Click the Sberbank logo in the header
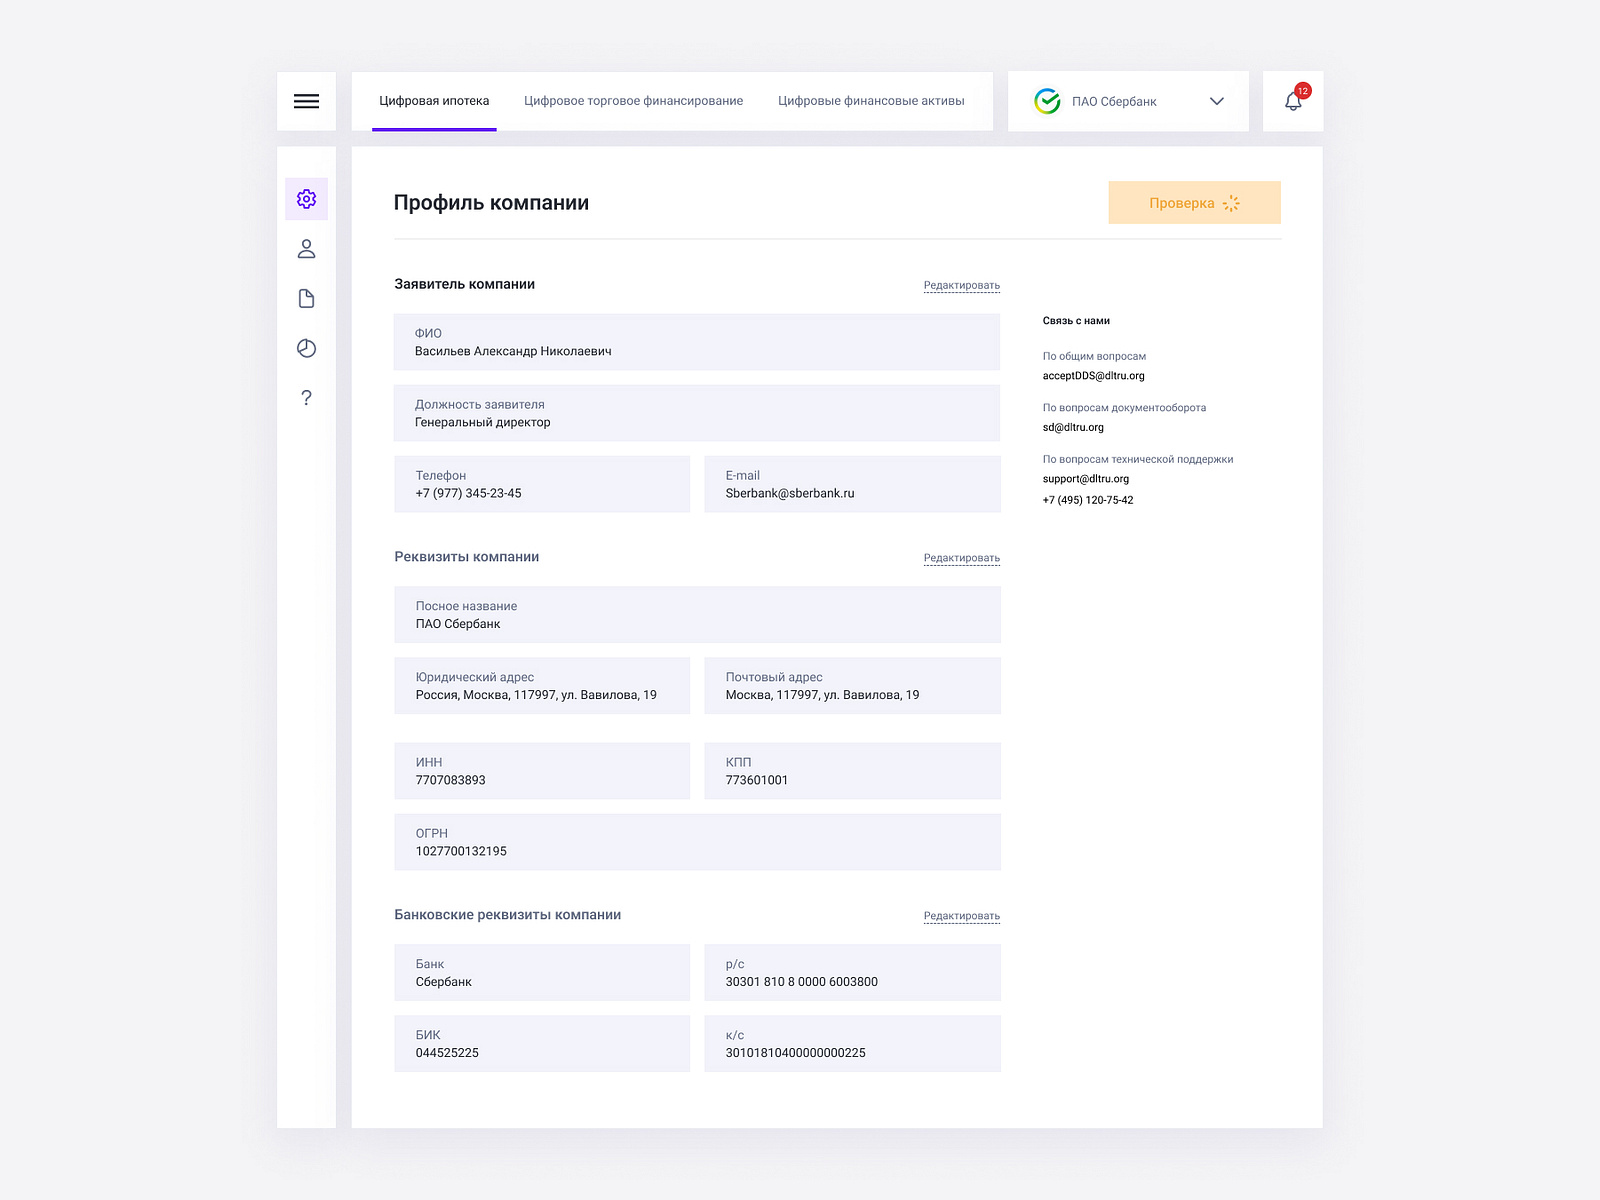Screen dimensions: 1600x1200 (x=1046, y=100)
